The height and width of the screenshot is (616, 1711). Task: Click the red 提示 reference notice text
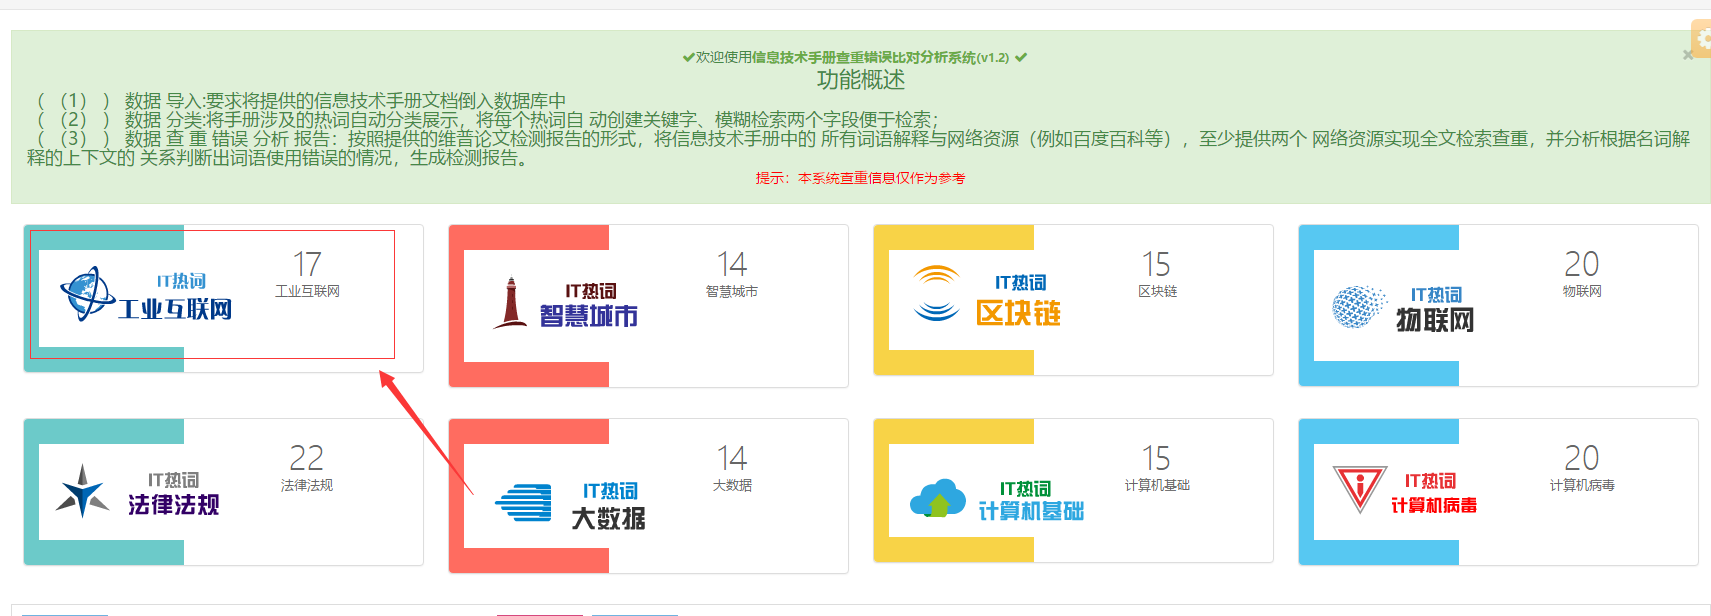[860, 178]
